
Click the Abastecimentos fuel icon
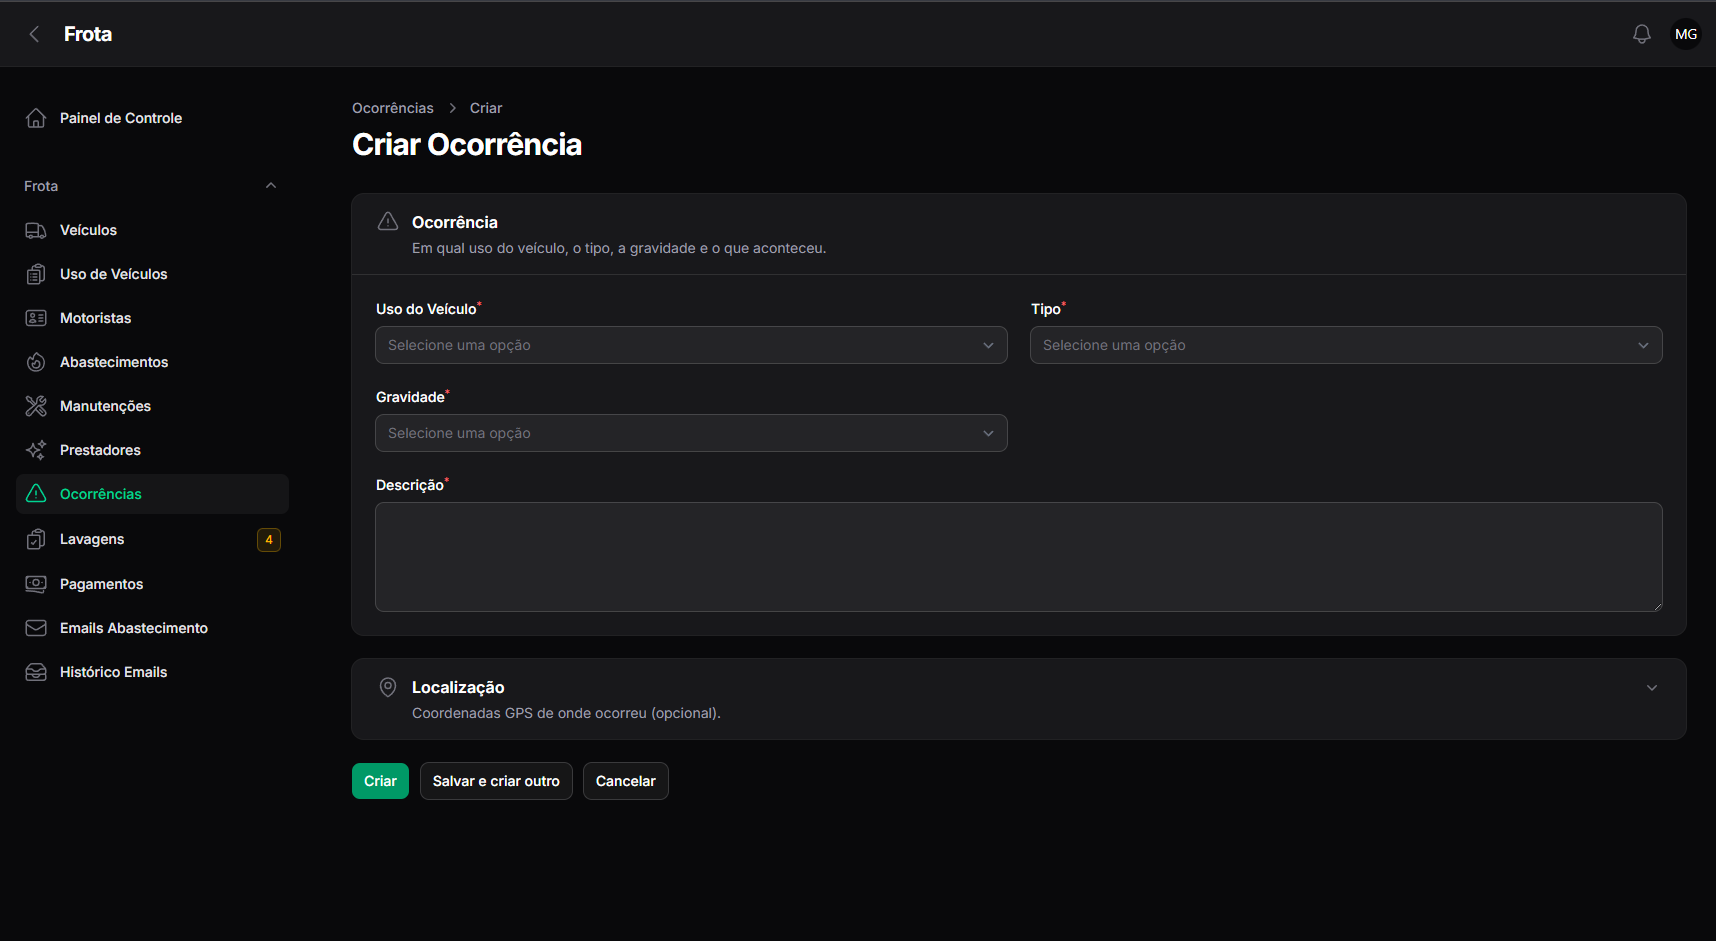36,362
